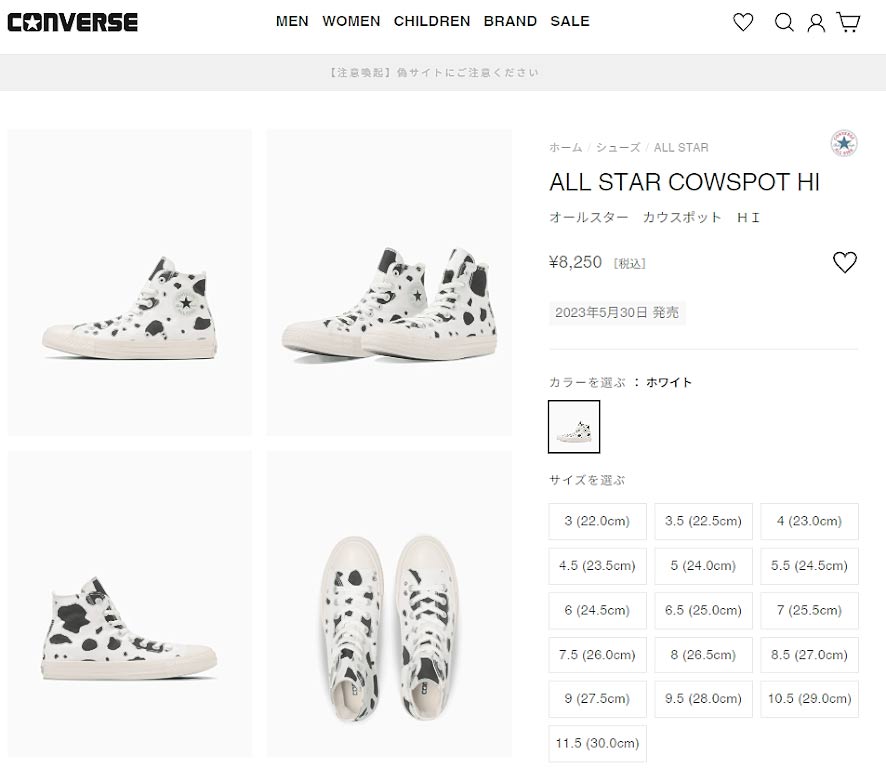
Task: Open the WOMEN menu
Action: point(351,21)
